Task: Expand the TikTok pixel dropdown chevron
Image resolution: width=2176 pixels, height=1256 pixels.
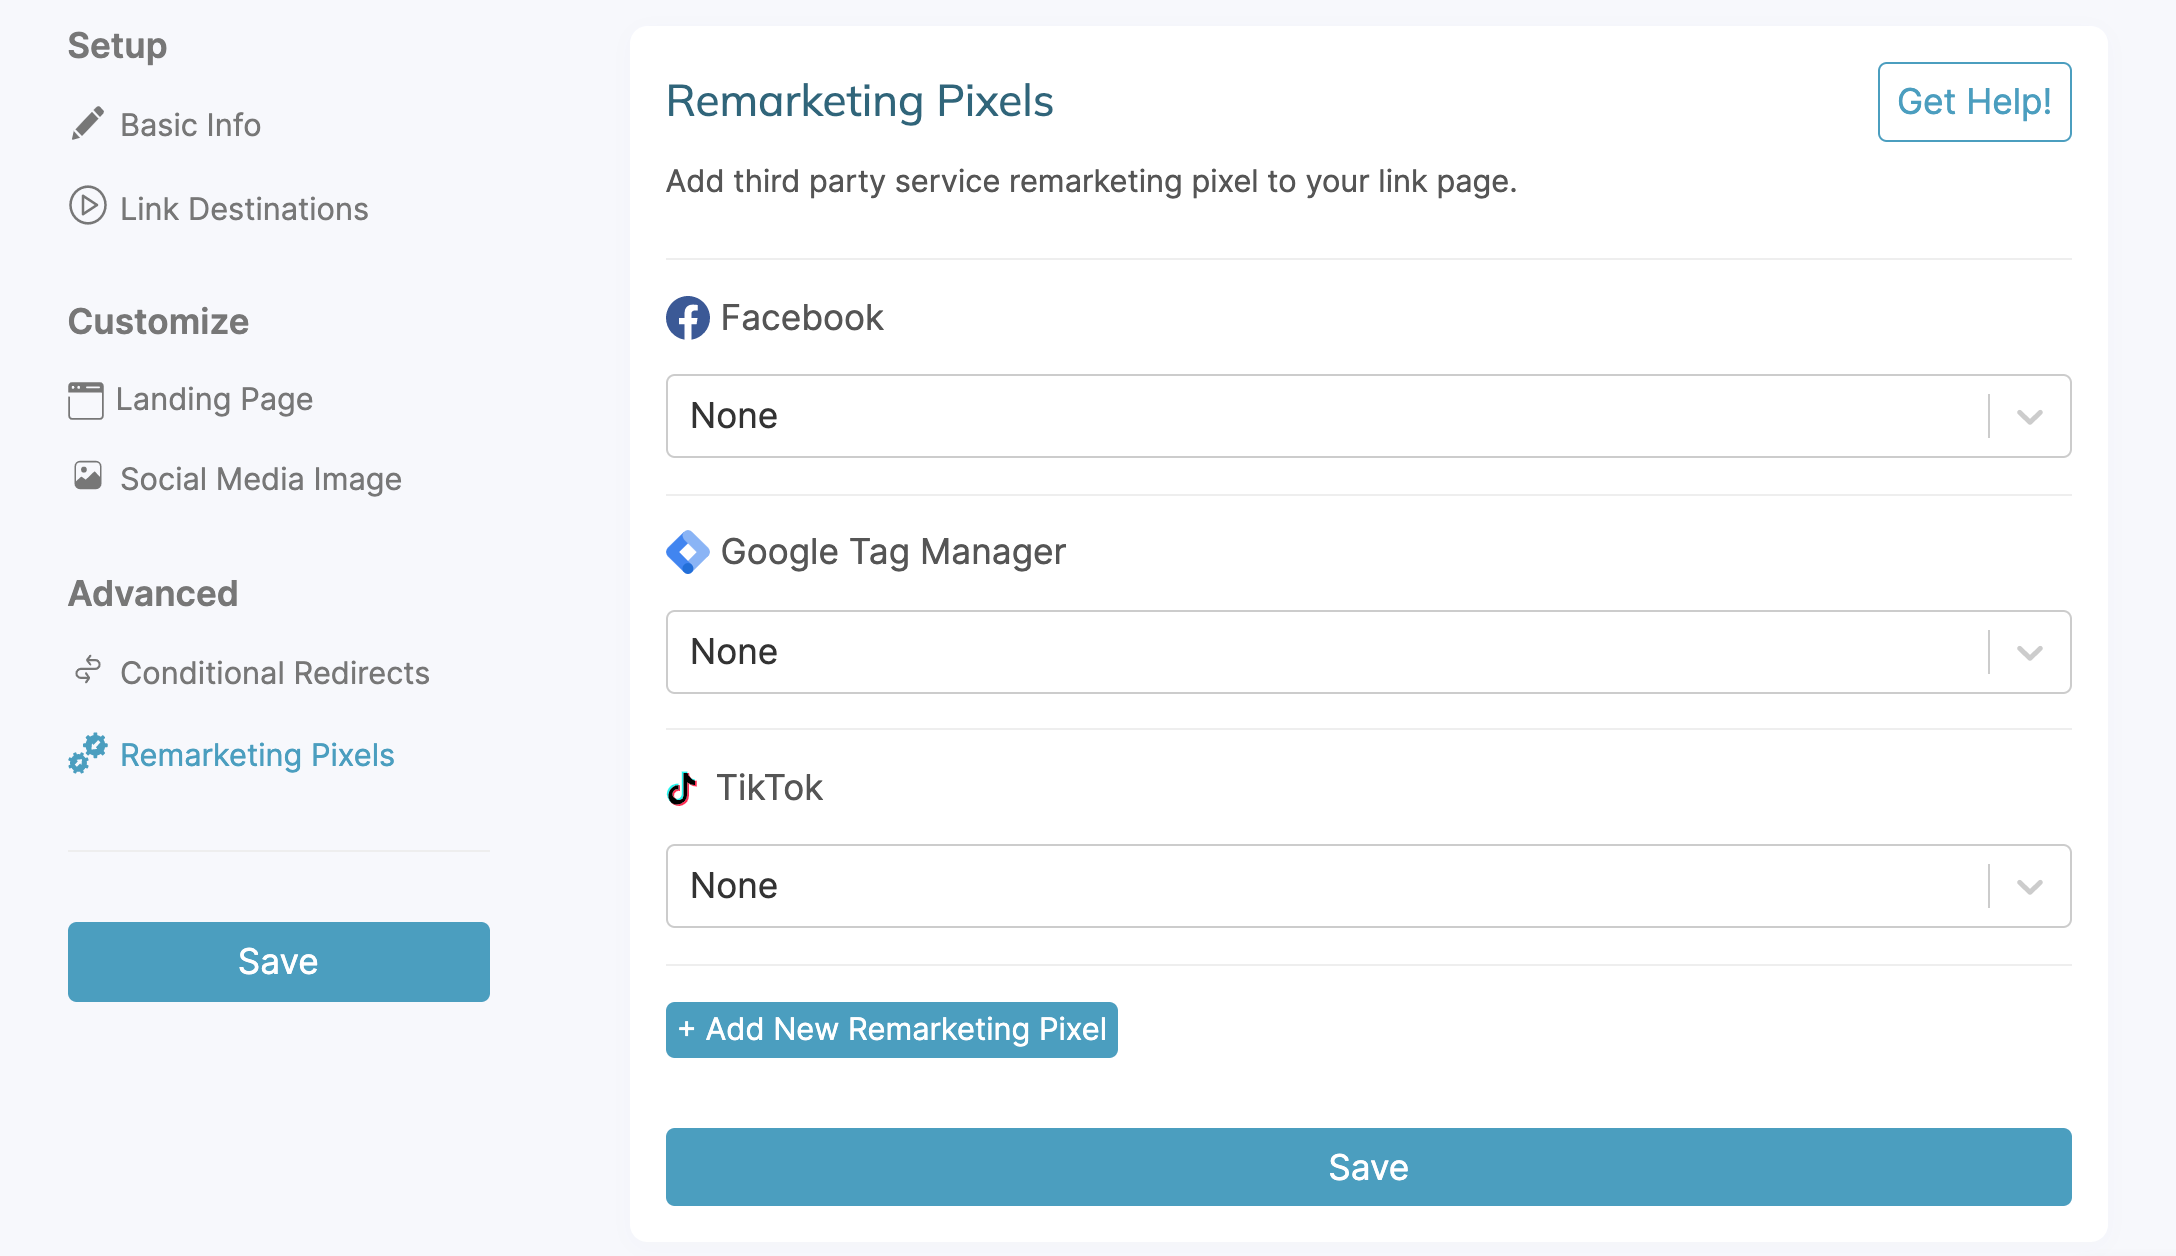Action: (2030, 886)
